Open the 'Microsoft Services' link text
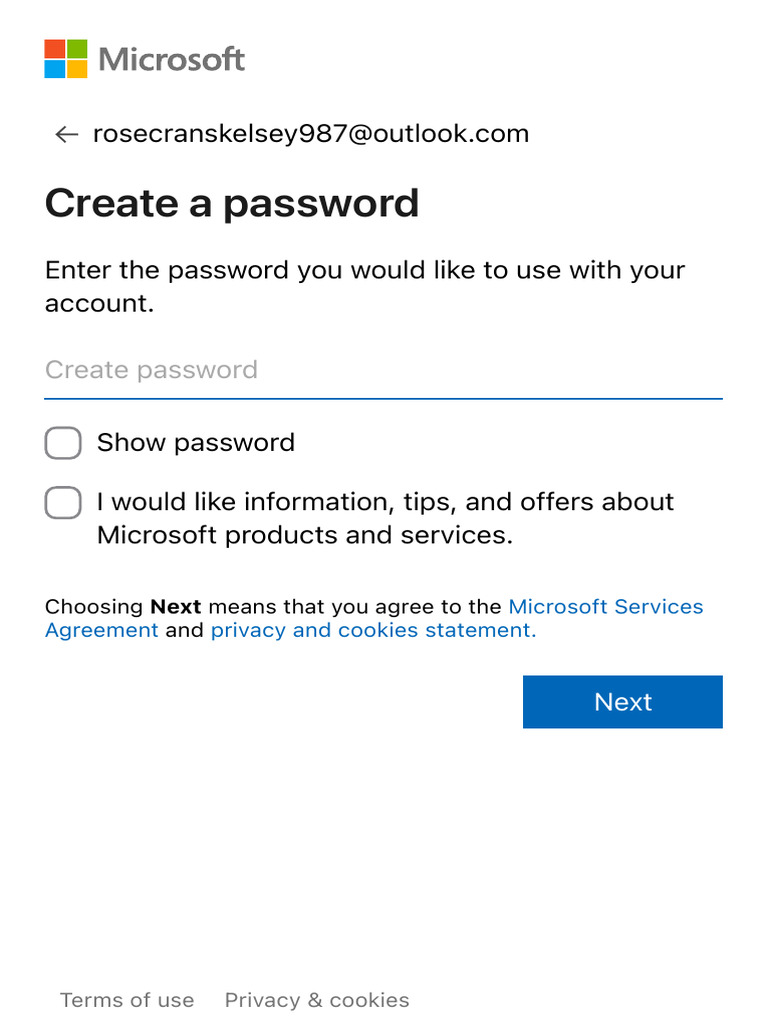This screenshot has width=768, height=1024. [x=606, y=607]
